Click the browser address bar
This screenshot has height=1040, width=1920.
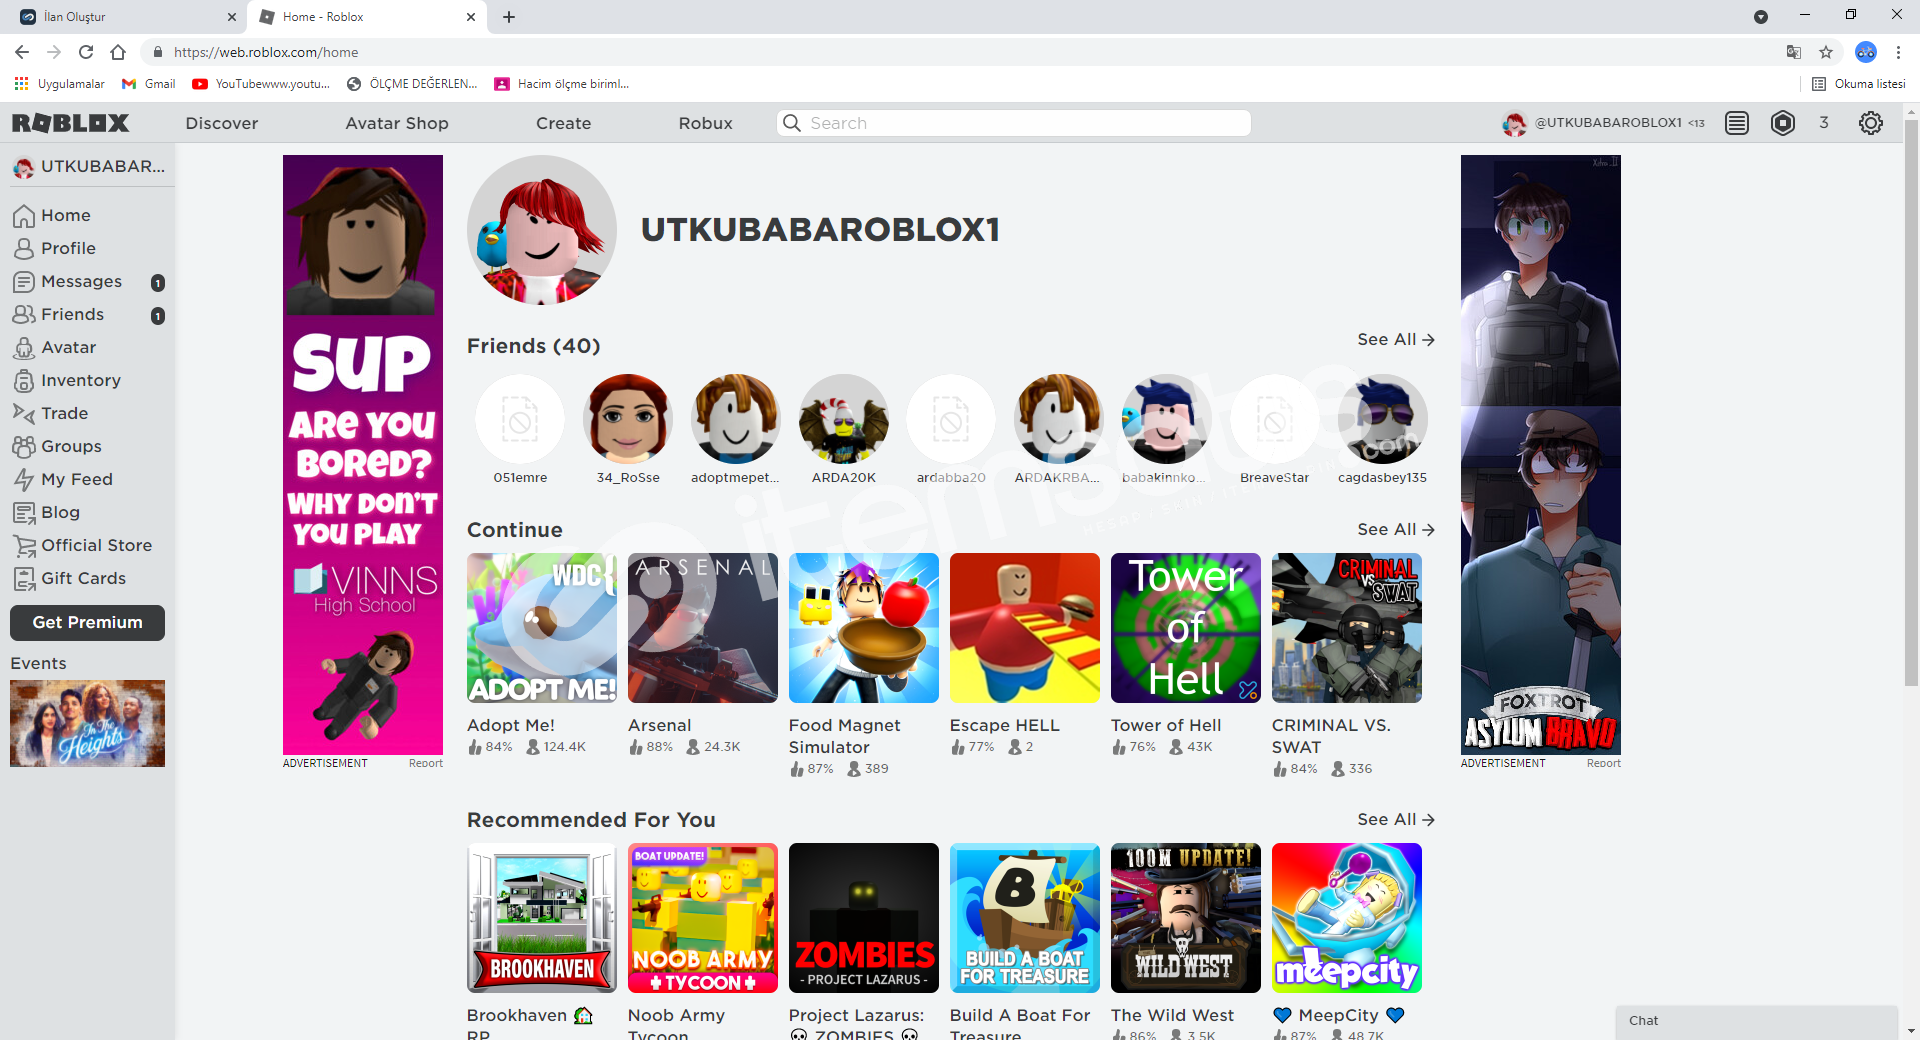coord(960,52)
